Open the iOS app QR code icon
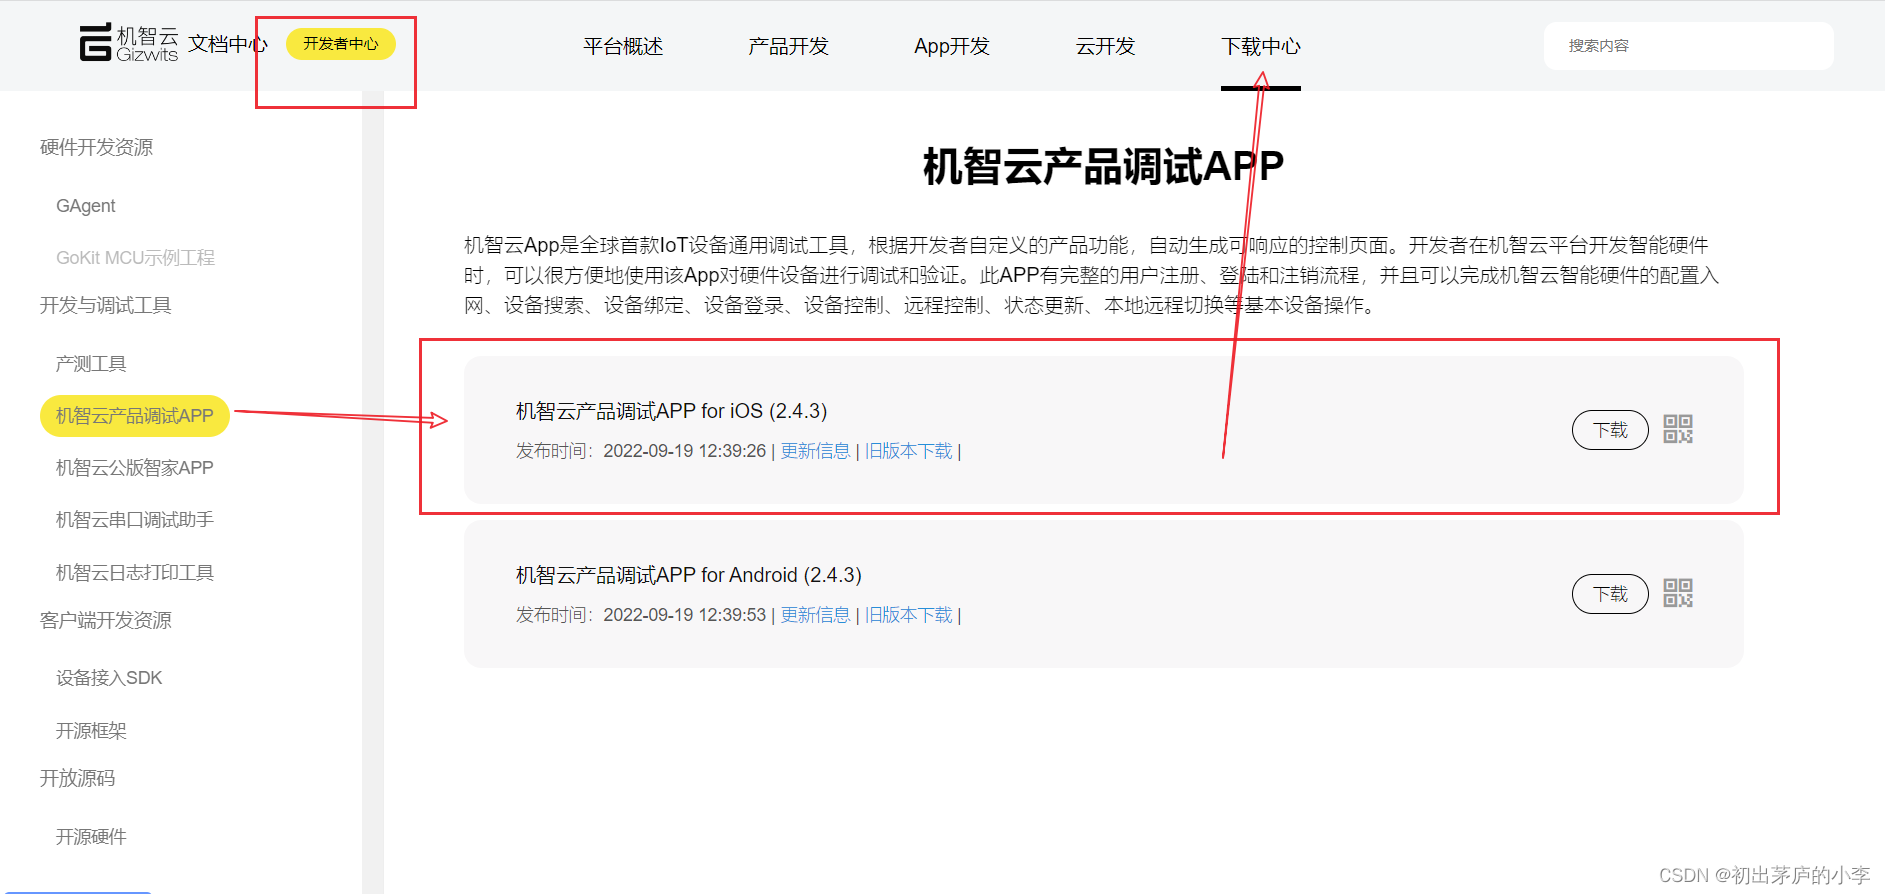 click(1677, 429)
